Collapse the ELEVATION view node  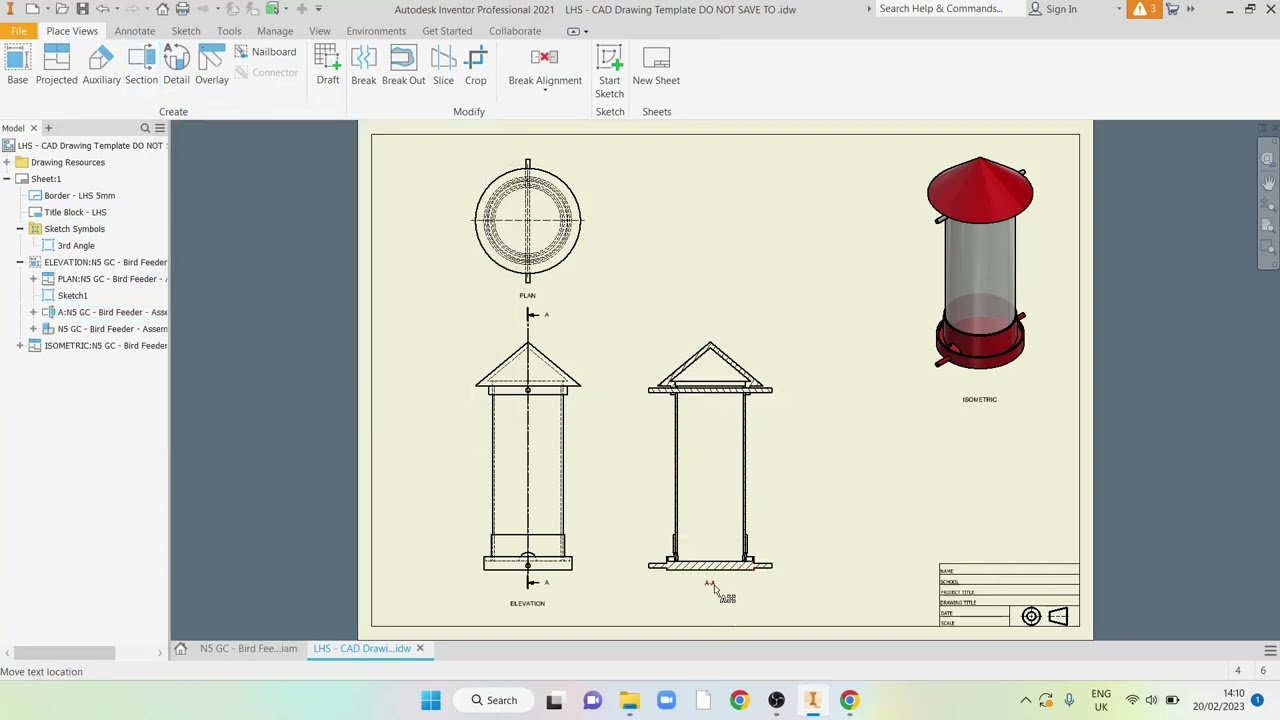20,262
